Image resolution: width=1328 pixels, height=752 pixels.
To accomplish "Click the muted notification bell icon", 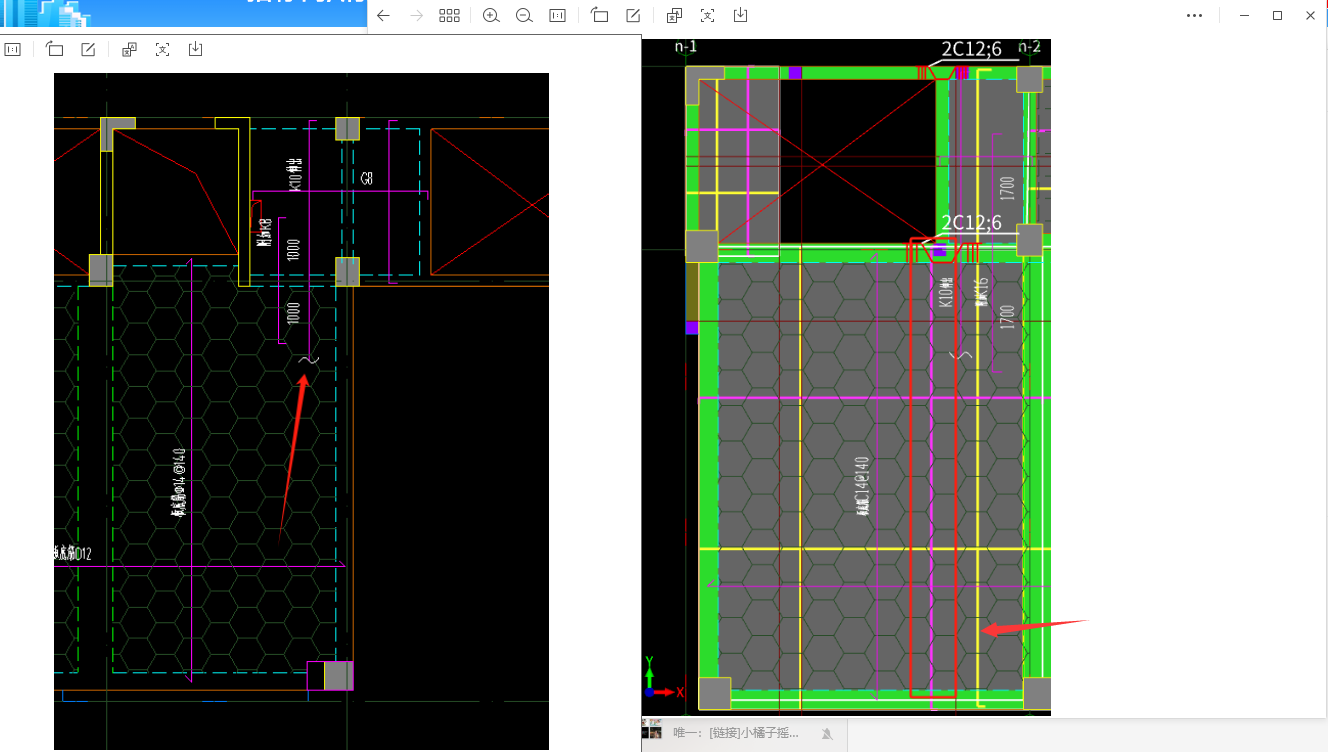I will (x=827, y=734).
